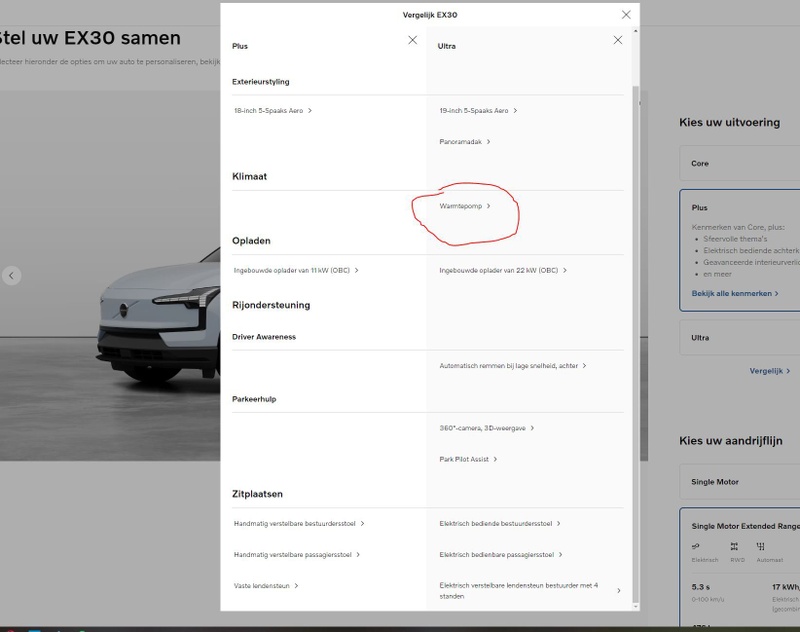Open 11 kW onboard charger details
The width and height of the screenshot is (800, 632).
(296, 270)
